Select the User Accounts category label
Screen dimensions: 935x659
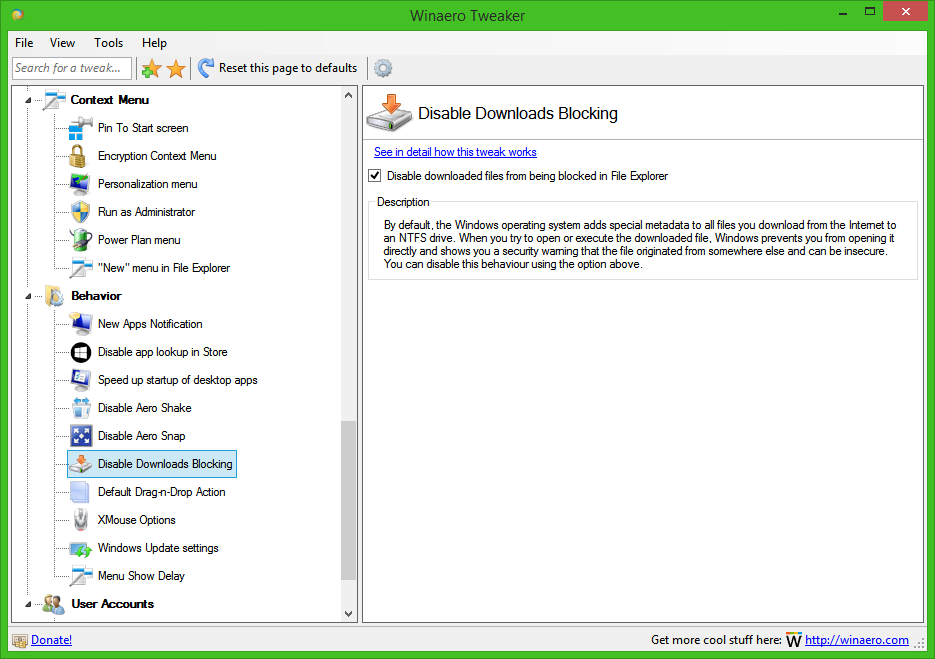(x=113, y=604)
